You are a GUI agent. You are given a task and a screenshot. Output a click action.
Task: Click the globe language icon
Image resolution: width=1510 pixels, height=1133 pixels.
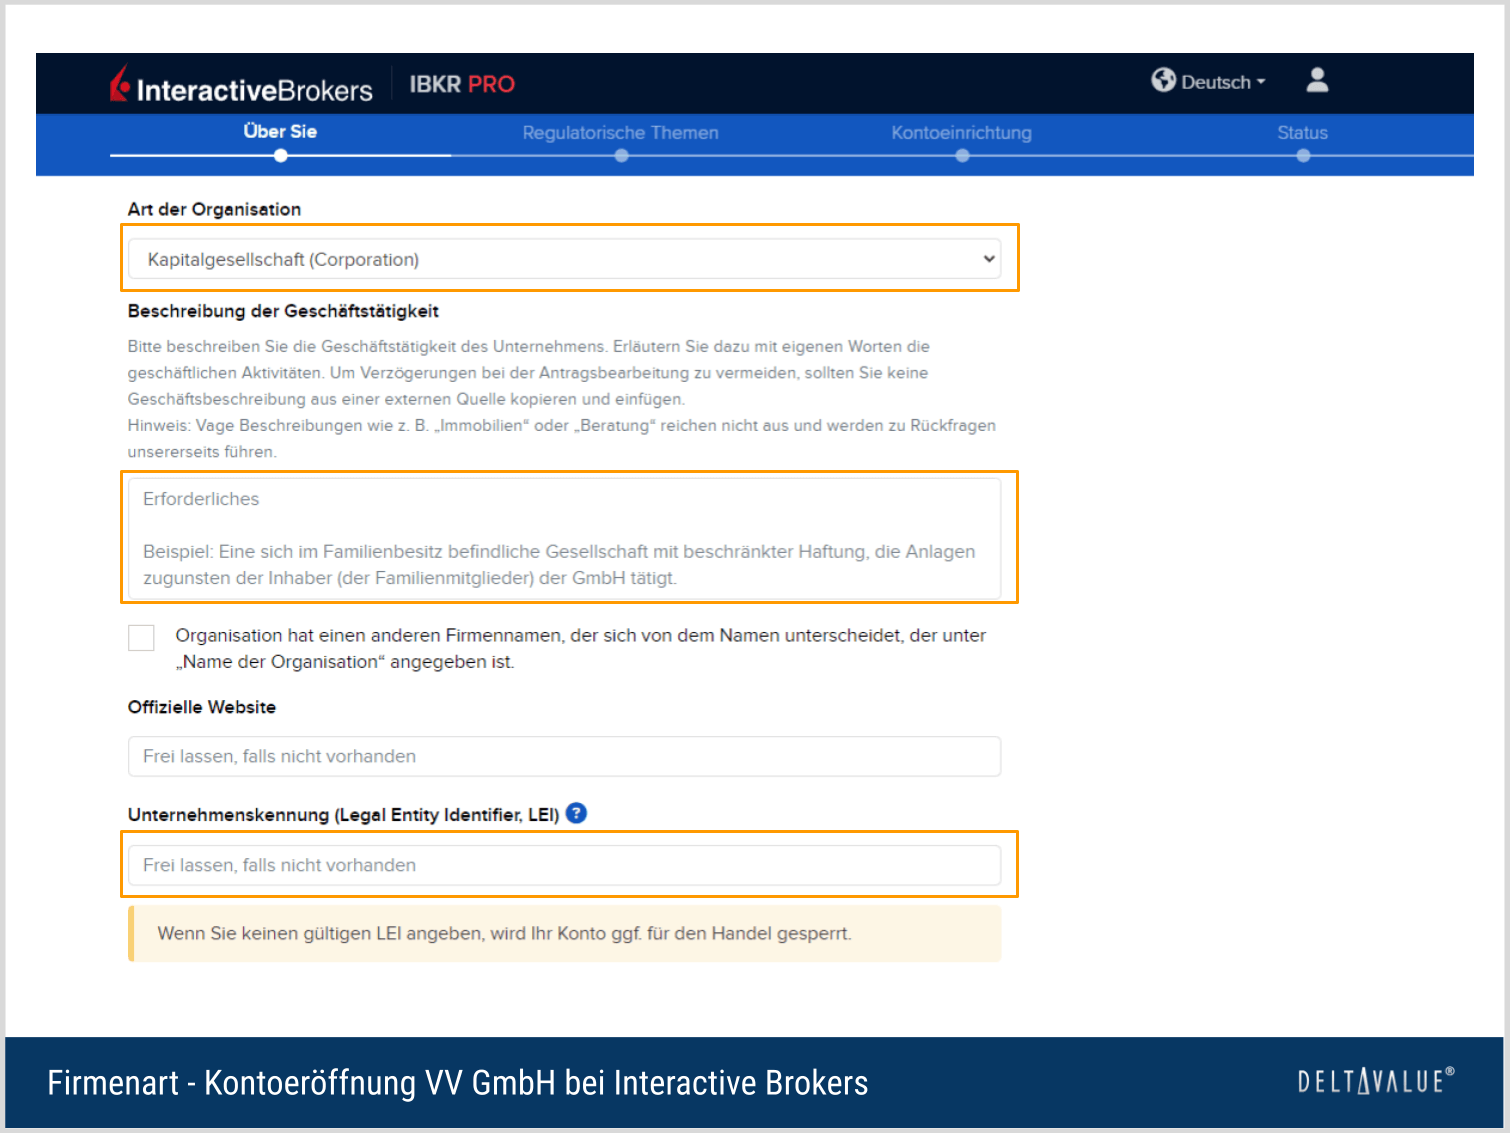[x=1163, y=80]
